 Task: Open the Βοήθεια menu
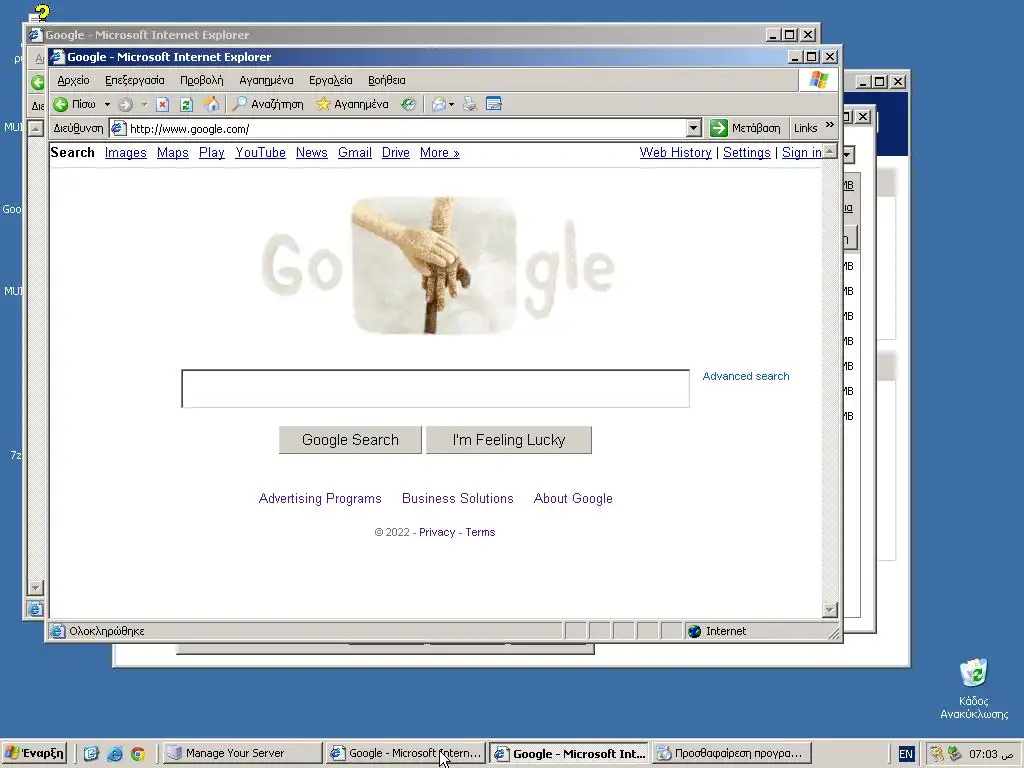click(x=387, y=80)
